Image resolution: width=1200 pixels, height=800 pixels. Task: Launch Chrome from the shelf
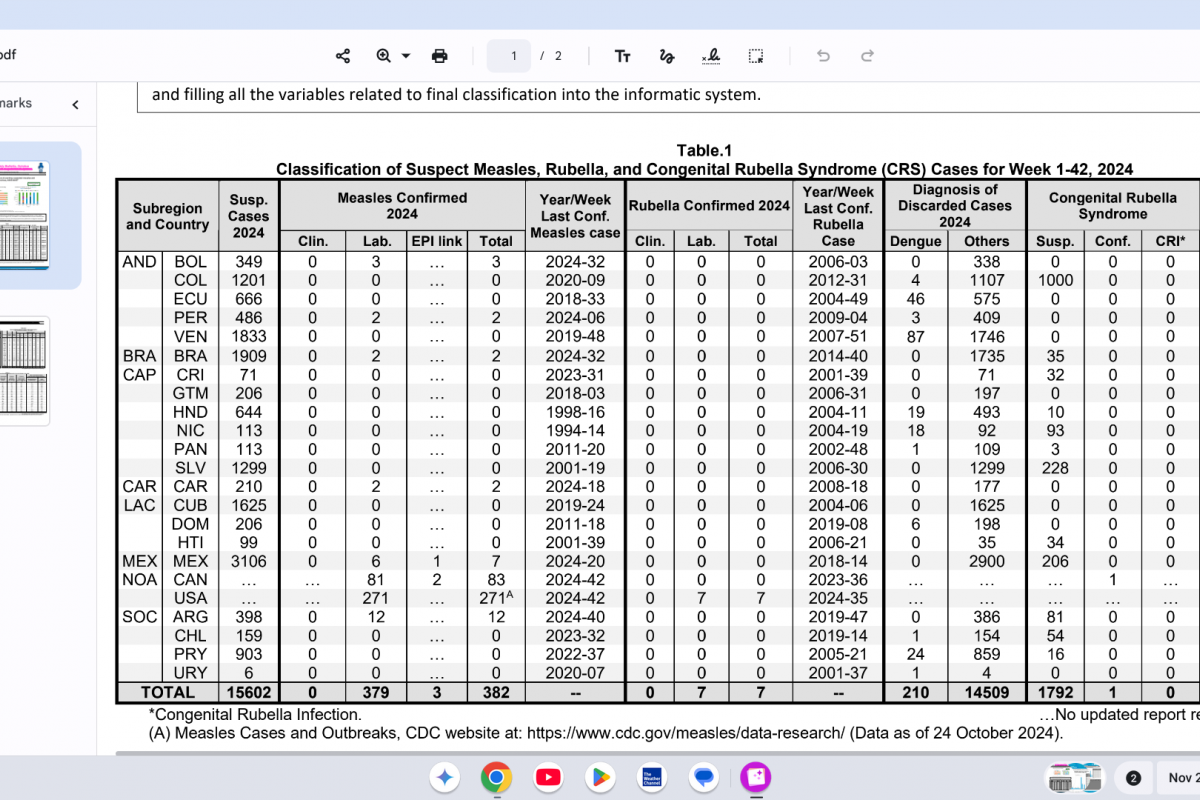tap(496, 777)
